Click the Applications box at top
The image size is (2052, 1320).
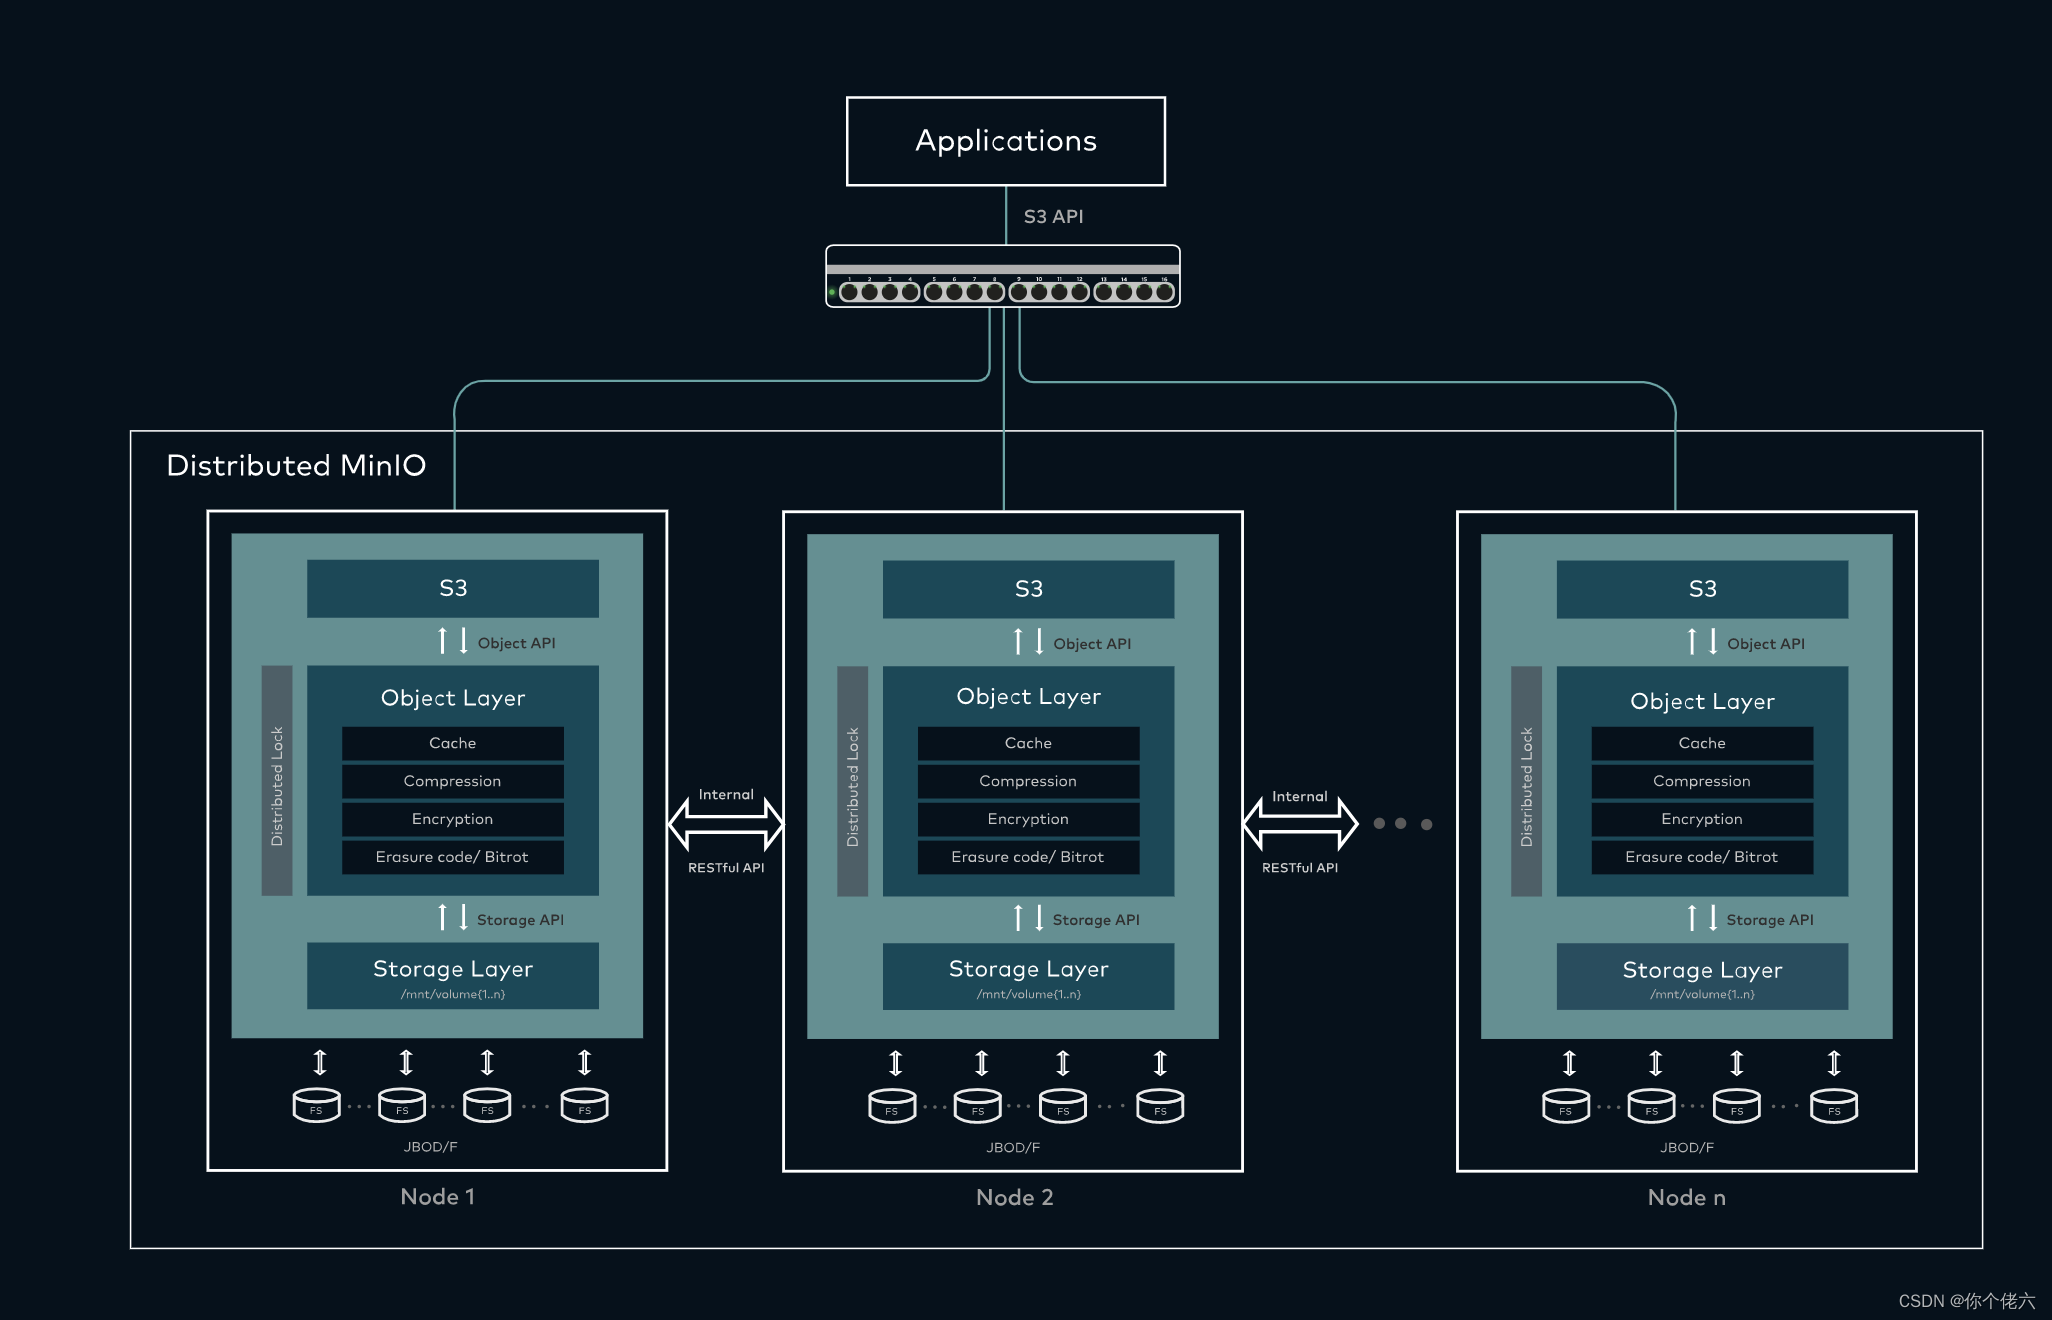pyautogui.click(x=1005, y=141)
